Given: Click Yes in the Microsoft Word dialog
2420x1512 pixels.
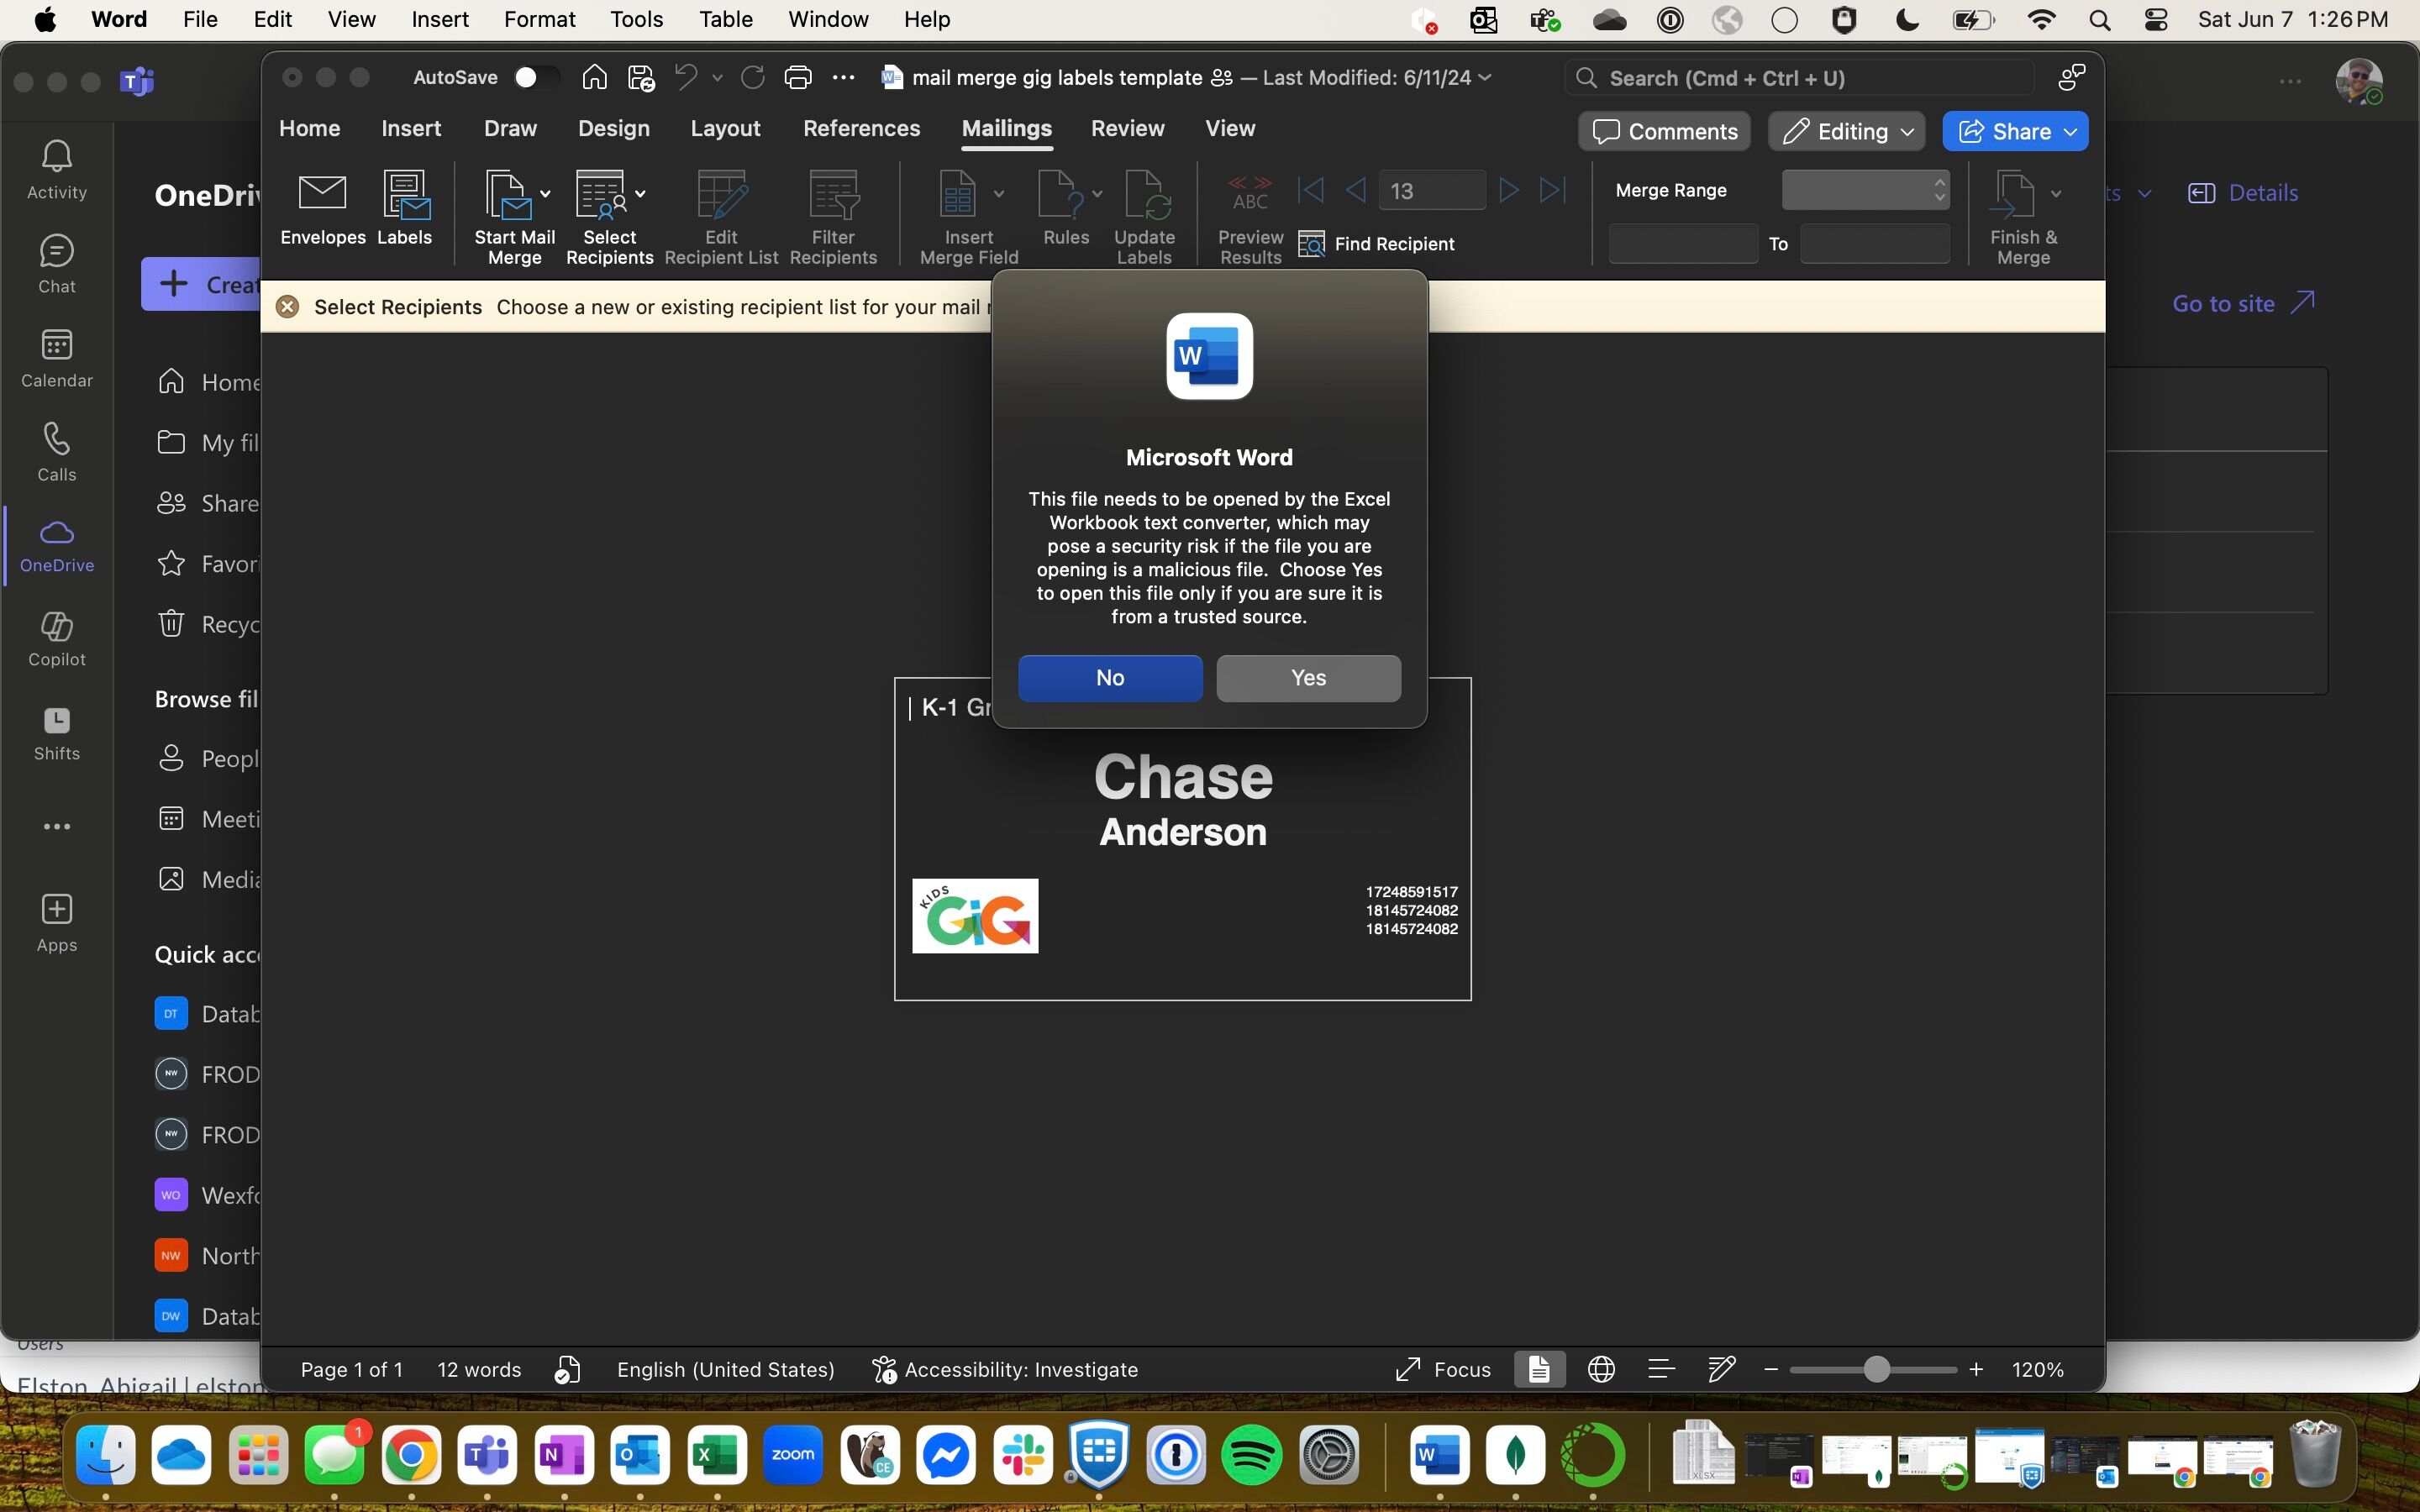Looking at the screenshot, I should point(1307,678).
